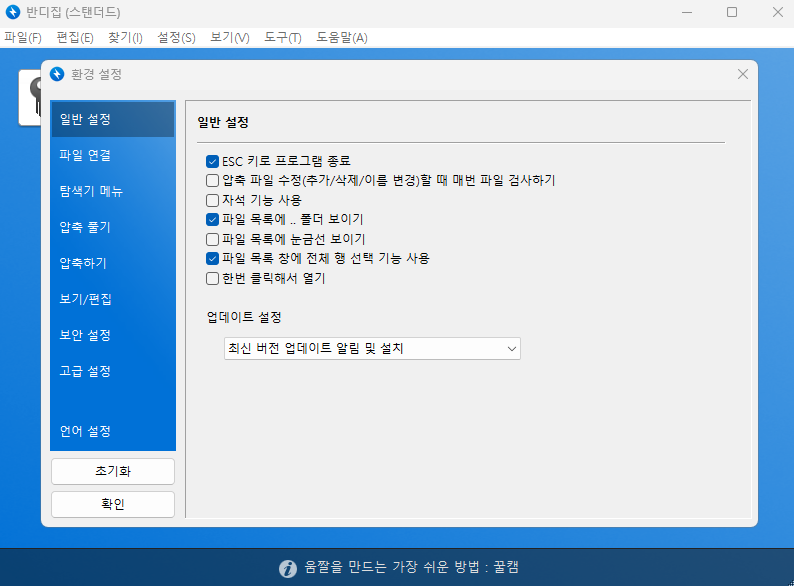This screenshot has height=586, width=794.
Task: Open the 도움말(A) menu
Action: 342,37
